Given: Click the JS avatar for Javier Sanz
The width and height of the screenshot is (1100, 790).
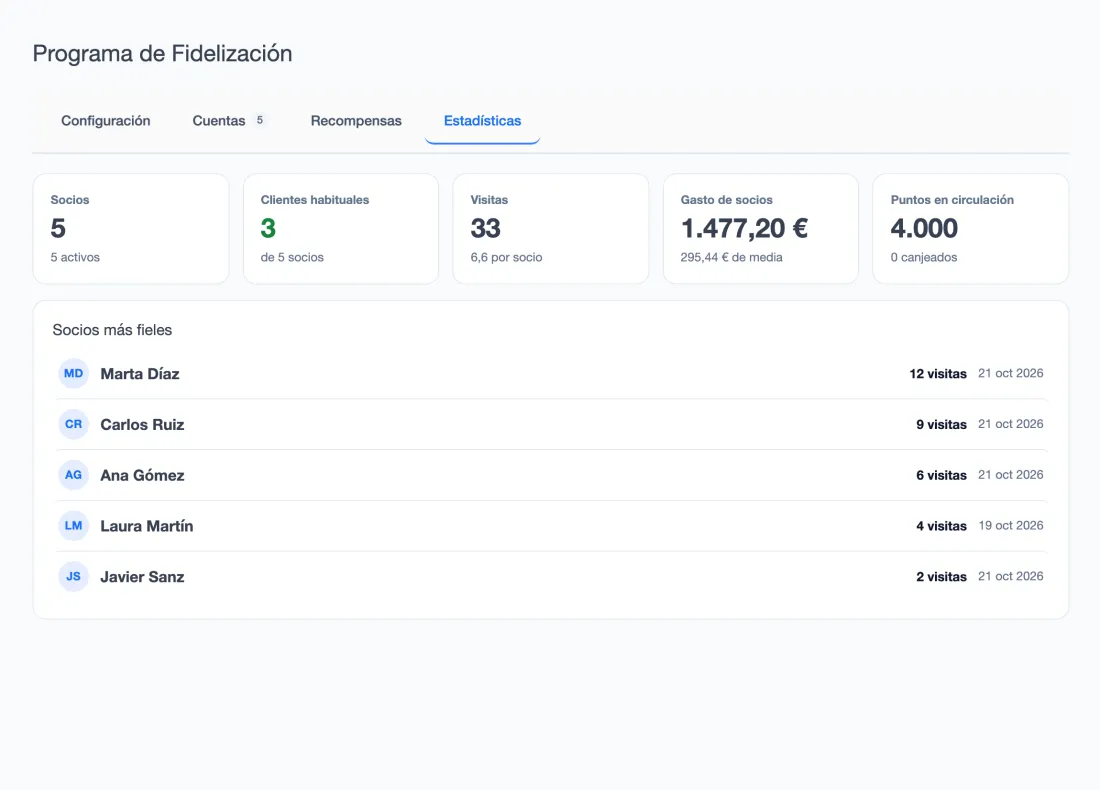Looking at the screenshot, I should pyautogui.click(x=74, y=576).
